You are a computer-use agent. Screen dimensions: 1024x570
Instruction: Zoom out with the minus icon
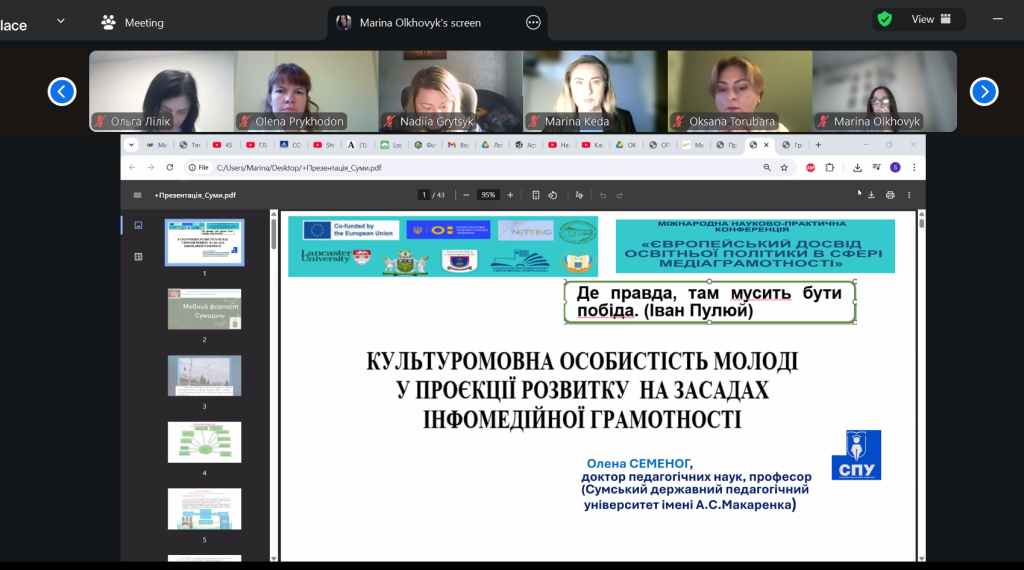coord(467,195)
